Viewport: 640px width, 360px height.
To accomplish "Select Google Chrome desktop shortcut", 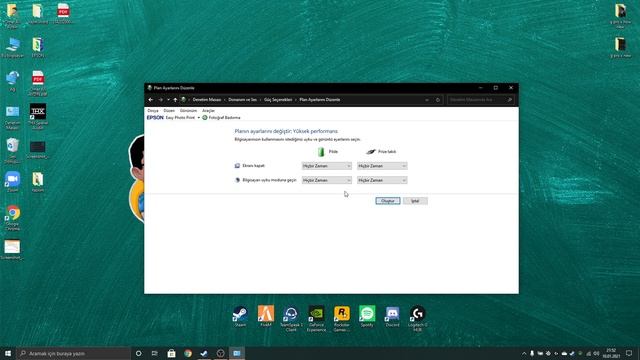I will [13, 218].
